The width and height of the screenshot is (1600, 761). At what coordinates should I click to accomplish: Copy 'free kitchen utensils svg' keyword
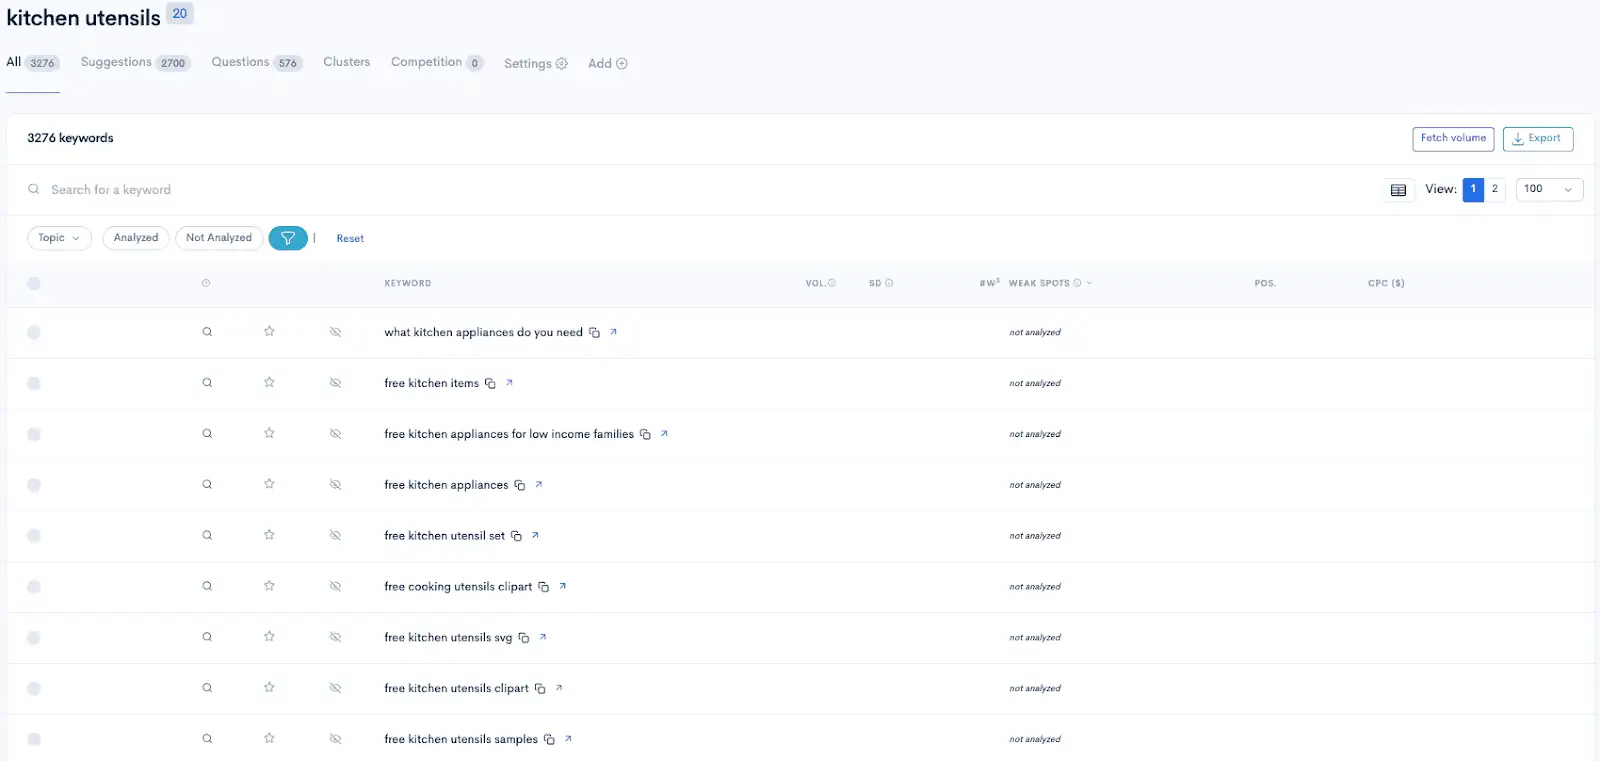click(x=523, y=638)
